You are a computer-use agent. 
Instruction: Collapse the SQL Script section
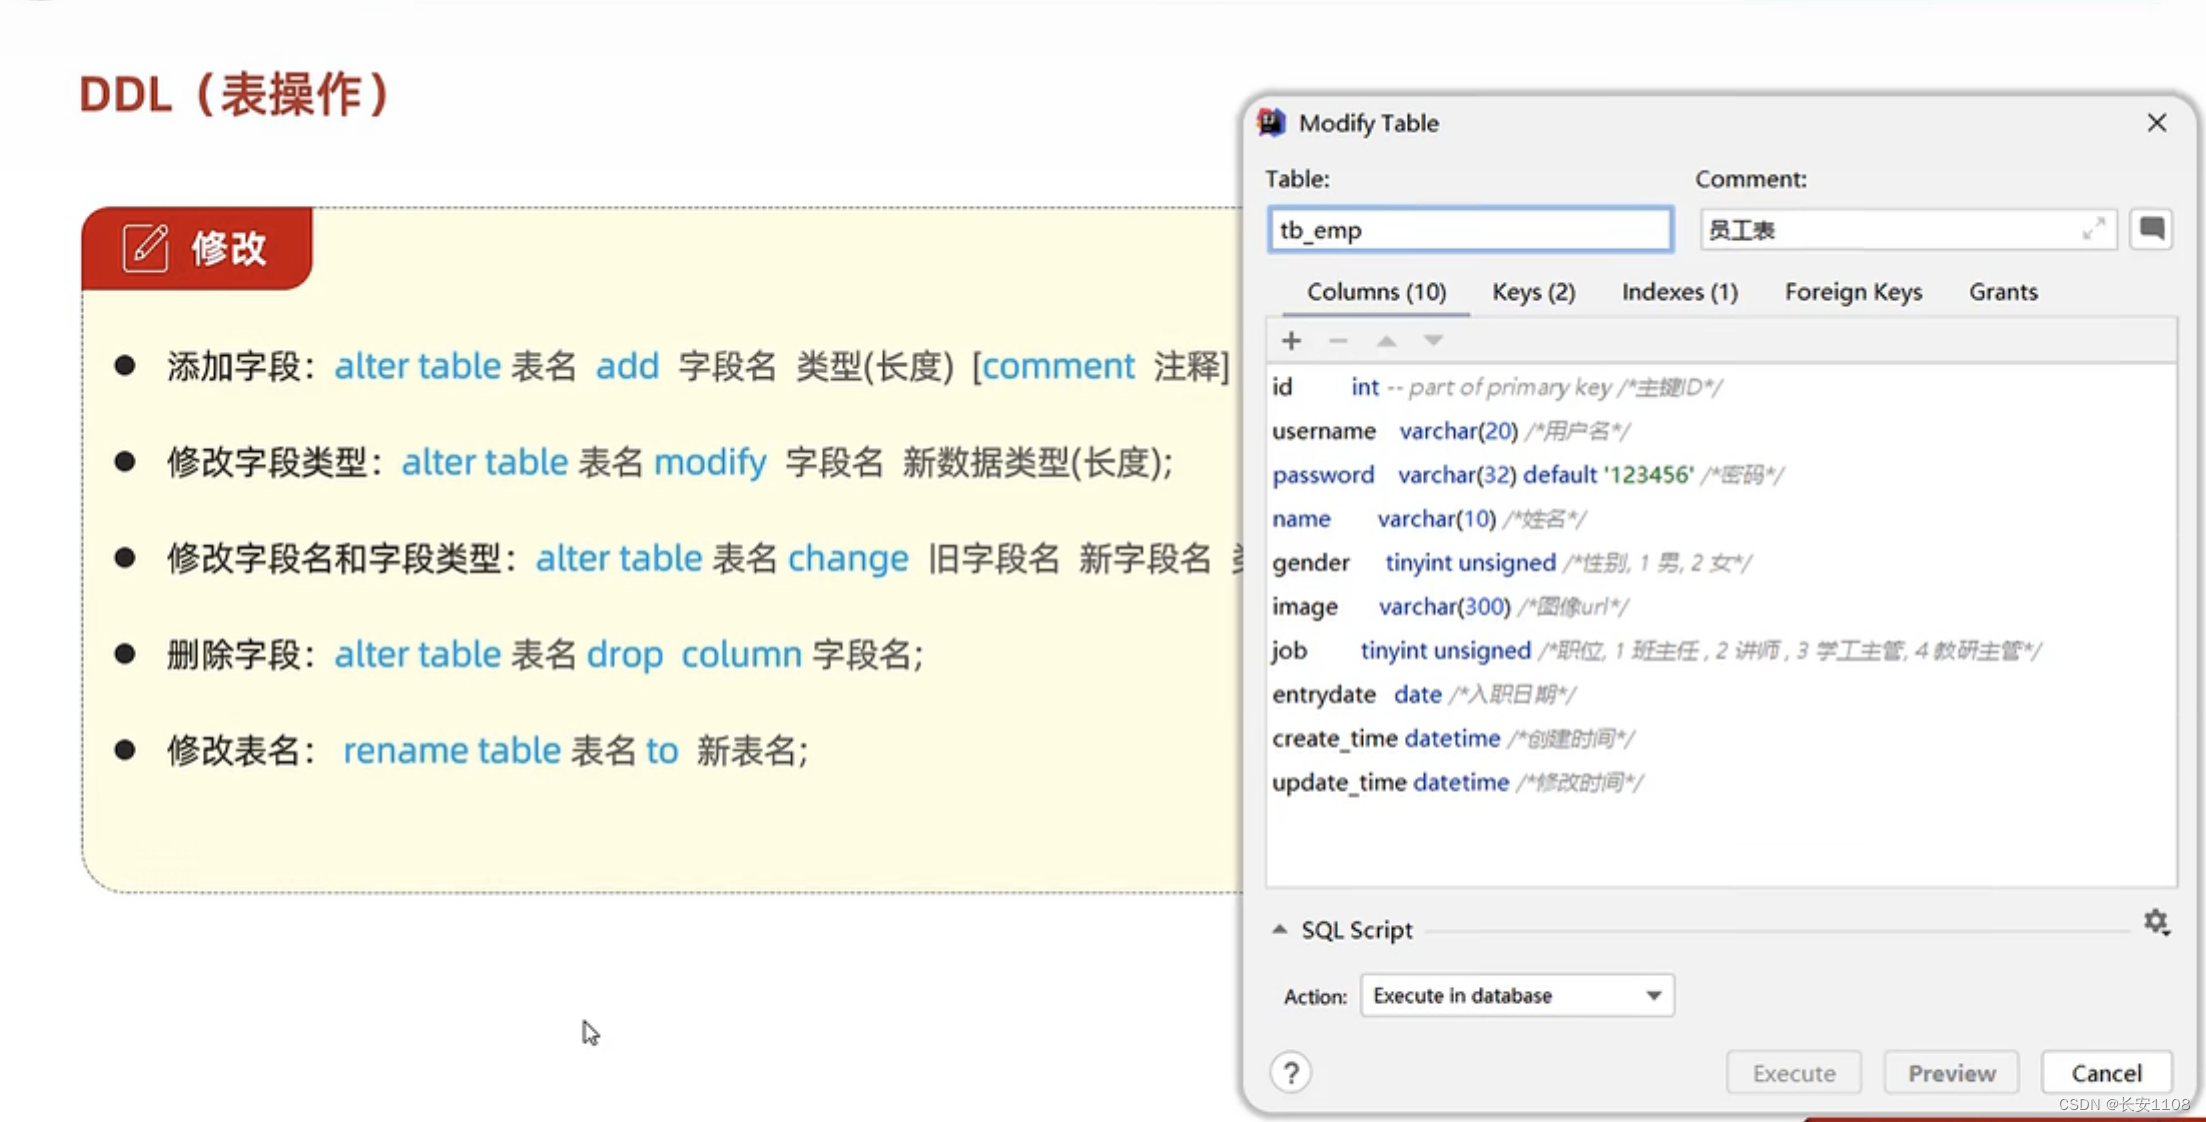pyautogui.click(x=1279, y=930)
